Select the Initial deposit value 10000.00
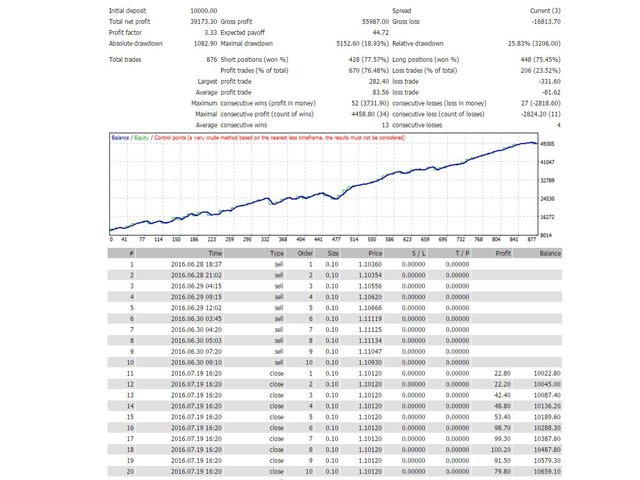The image size is (640, 480). coord(204,11)
